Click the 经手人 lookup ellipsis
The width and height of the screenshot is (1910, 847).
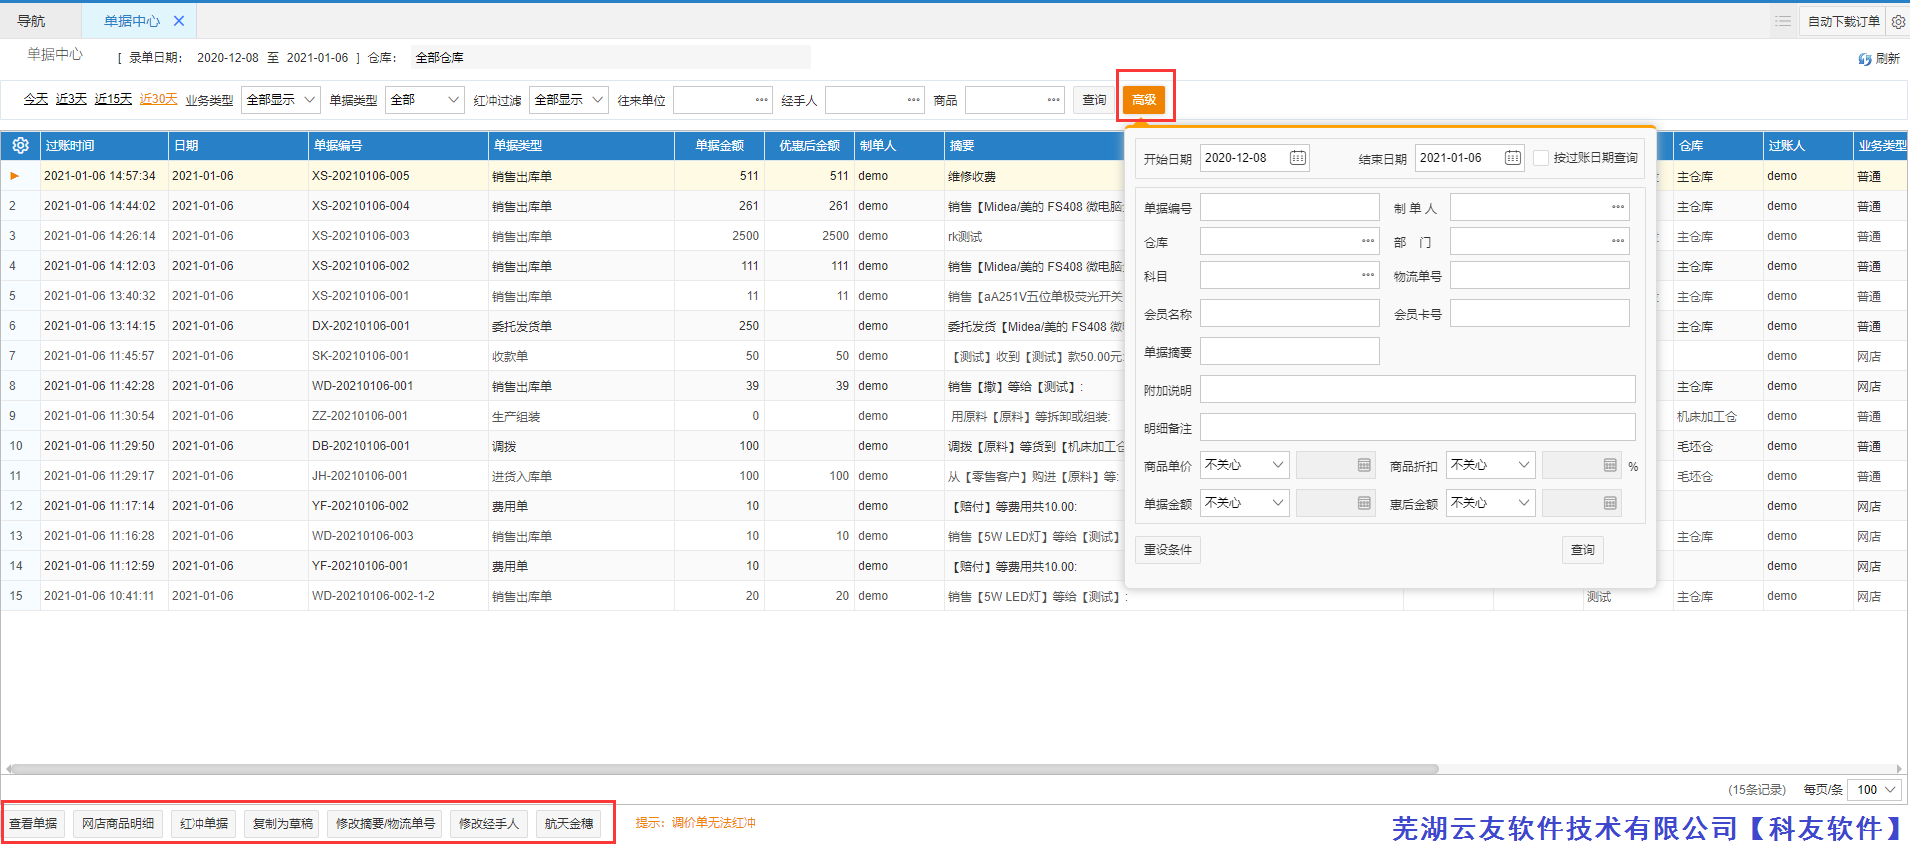coord(914,100)
